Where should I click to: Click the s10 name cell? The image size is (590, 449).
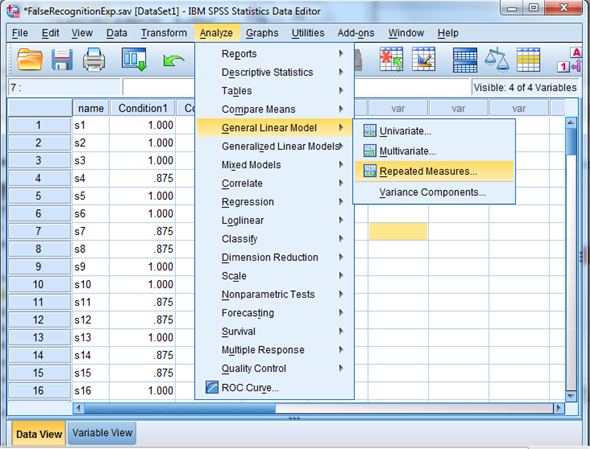coord(91,285)
